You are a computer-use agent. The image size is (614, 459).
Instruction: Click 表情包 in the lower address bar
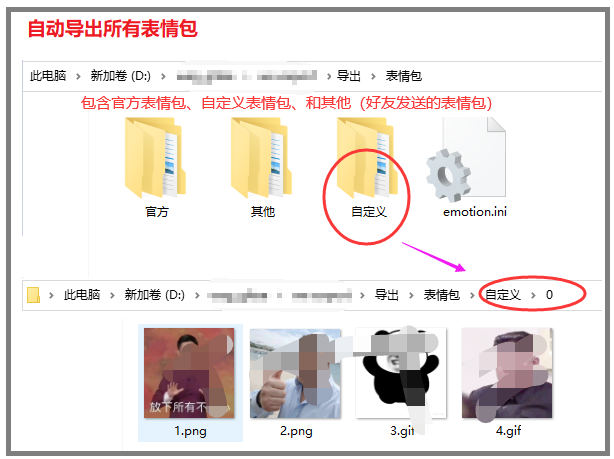(x=442, y=295)
